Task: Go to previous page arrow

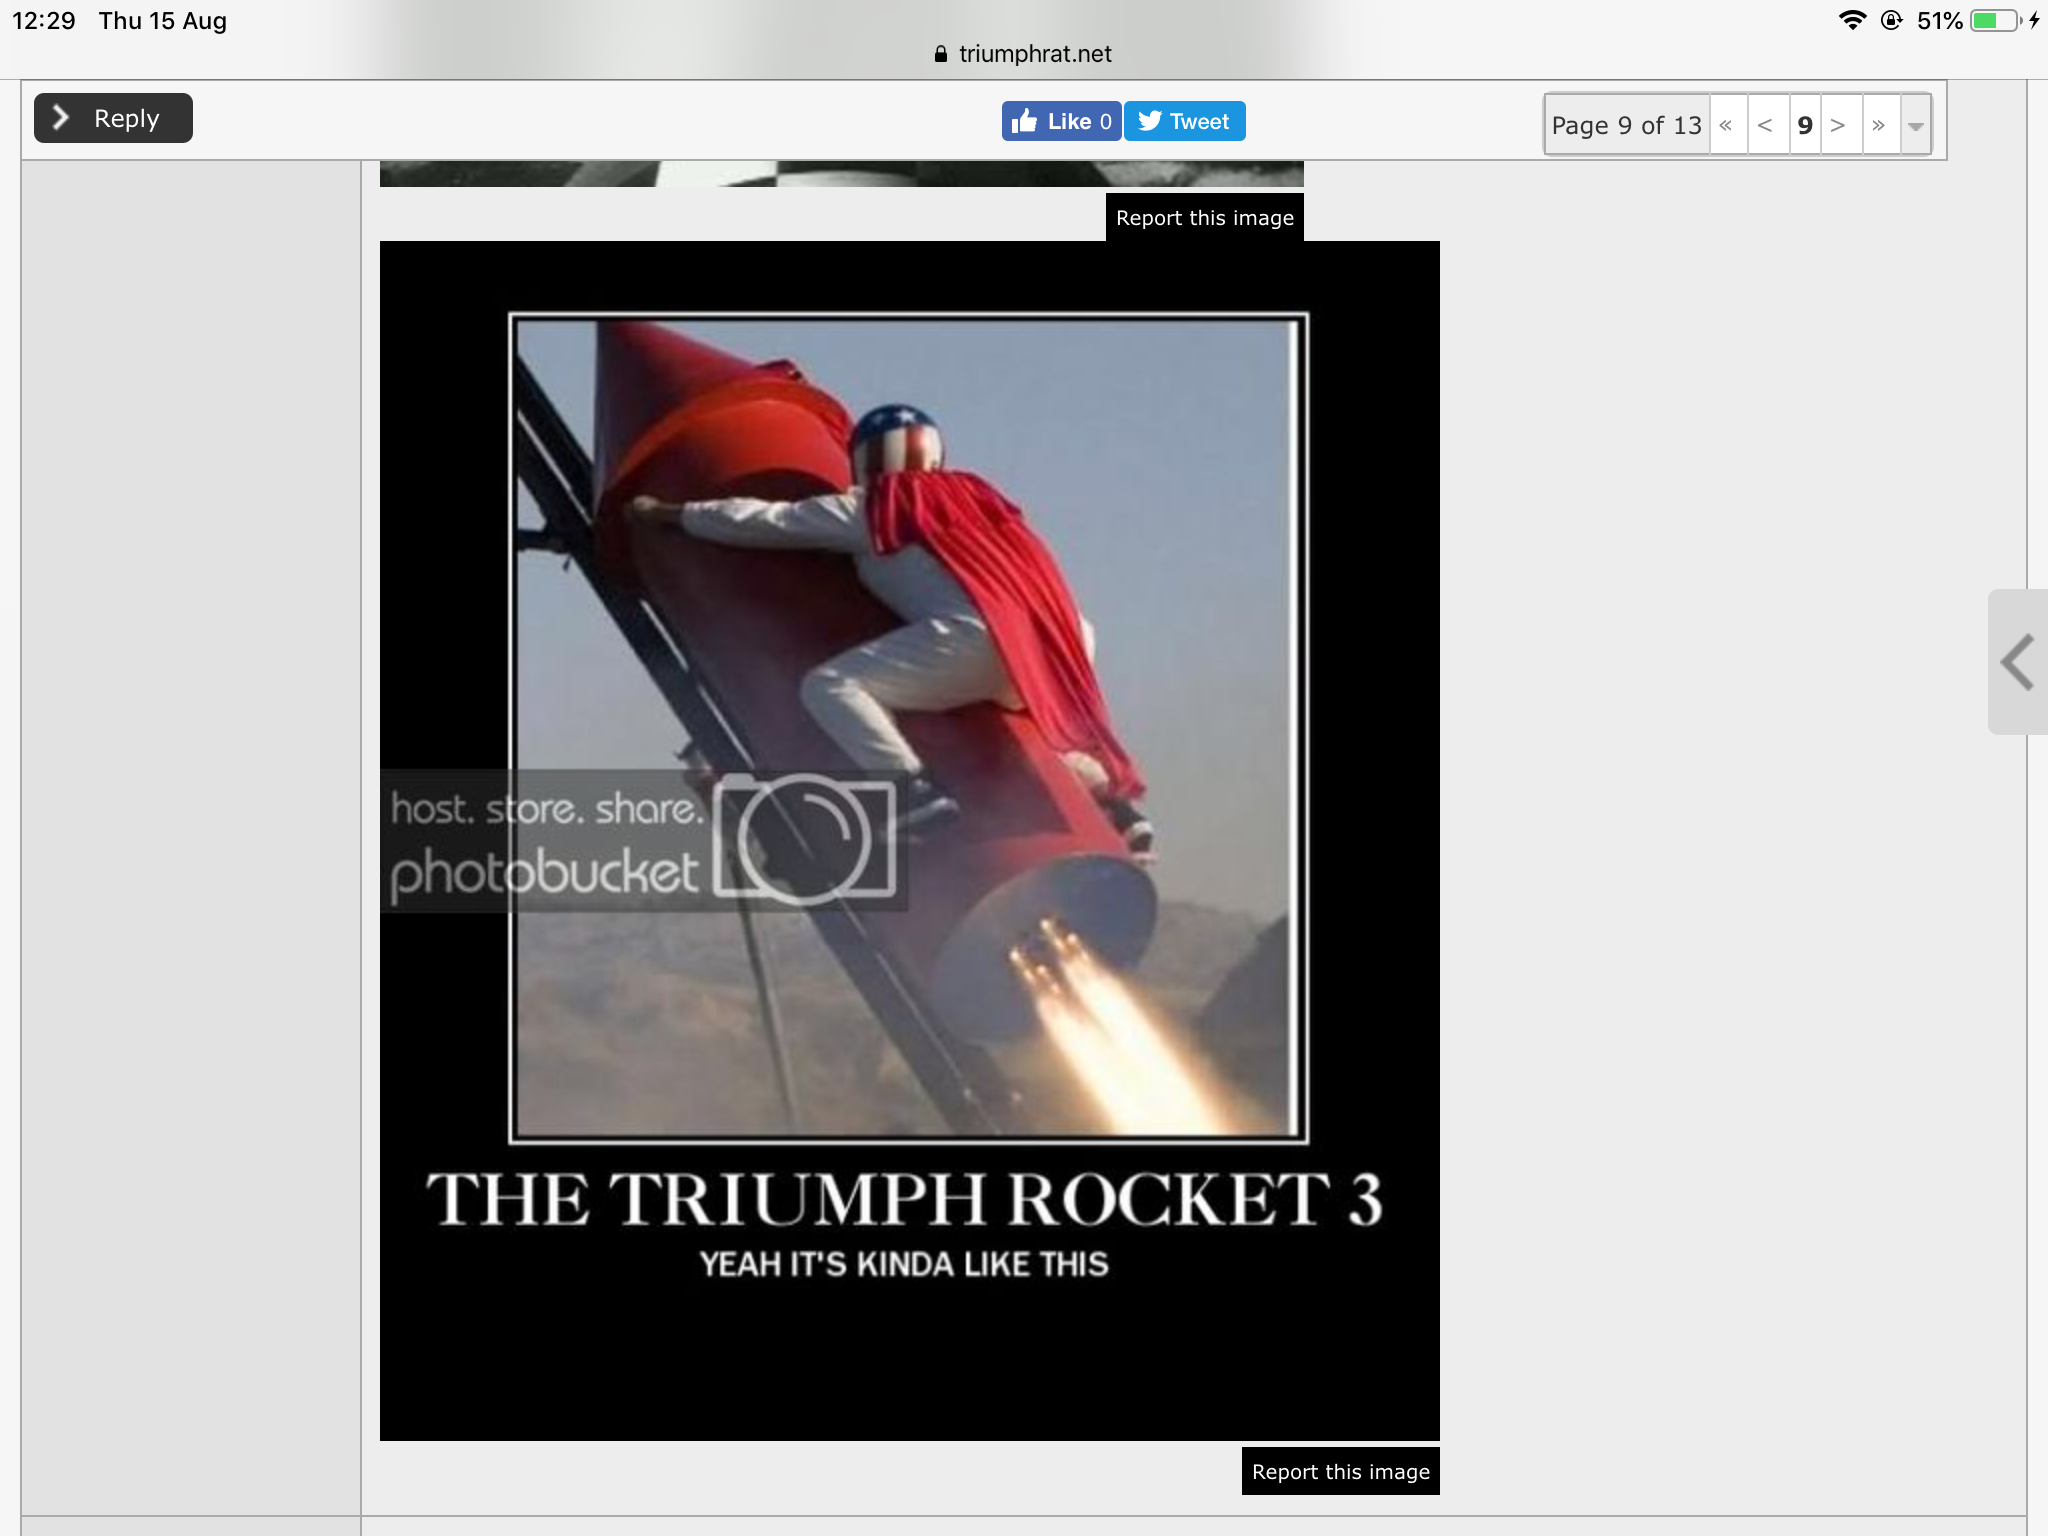Action: (1767, 125)
